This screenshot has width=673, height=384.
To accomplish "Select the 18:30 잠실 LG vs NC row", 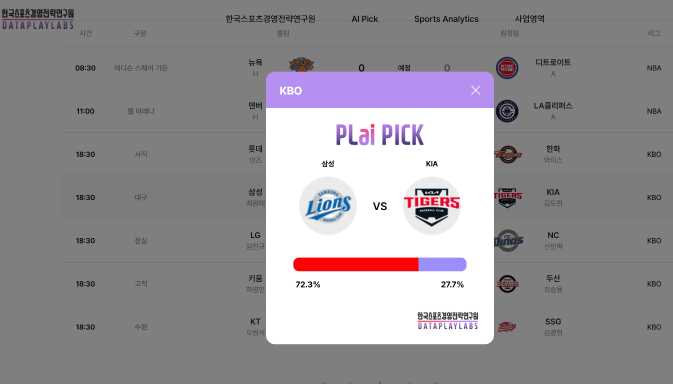I will point(367,241).
